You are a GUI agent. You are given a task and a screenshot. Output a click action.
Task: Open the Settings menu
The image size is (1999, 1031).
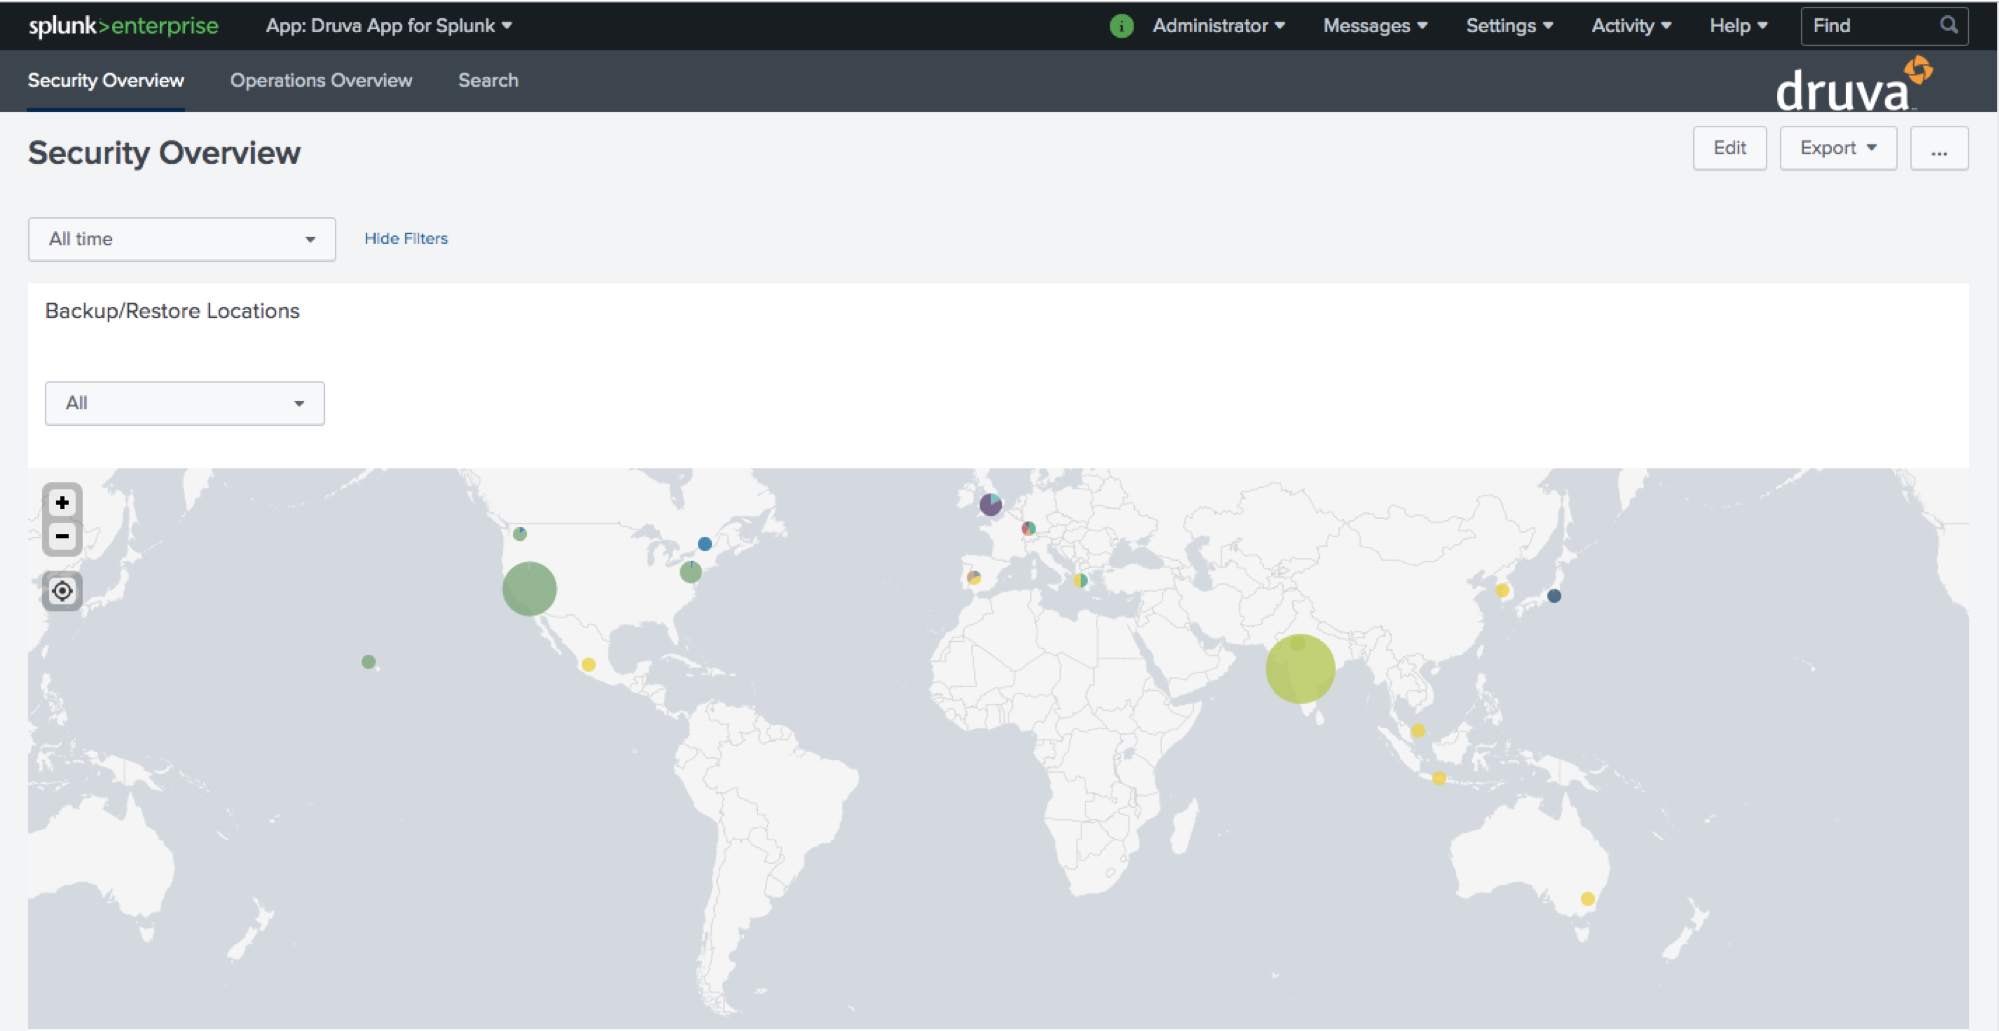click(x=1509, y=26)
